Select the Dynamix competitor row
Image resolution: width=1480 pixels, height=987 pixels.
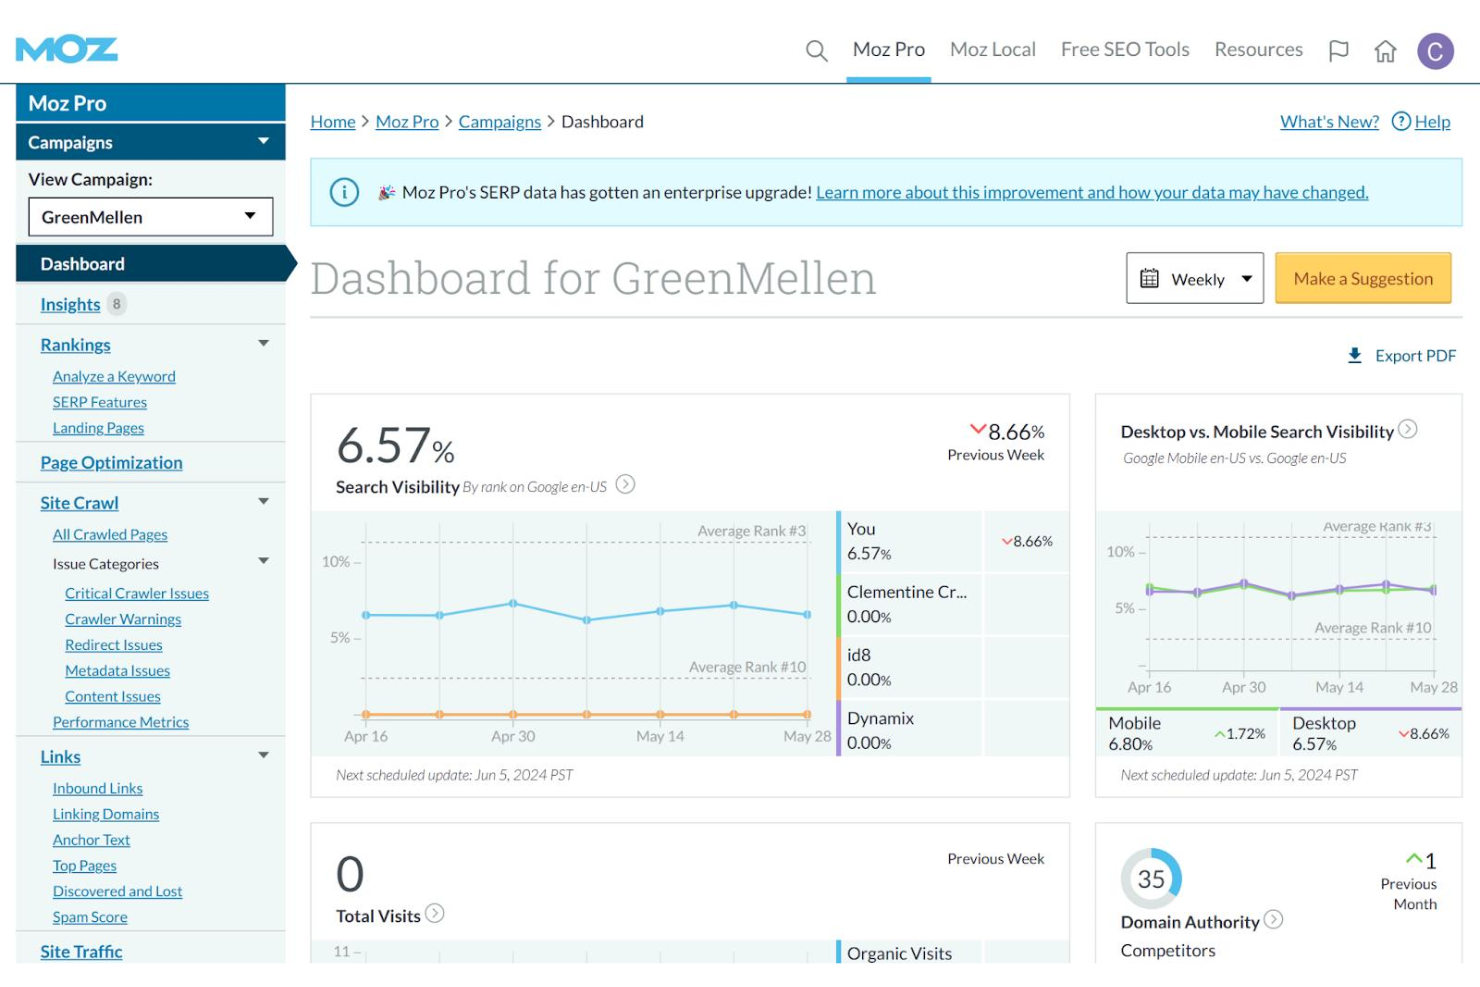click(x=951, y=729)
